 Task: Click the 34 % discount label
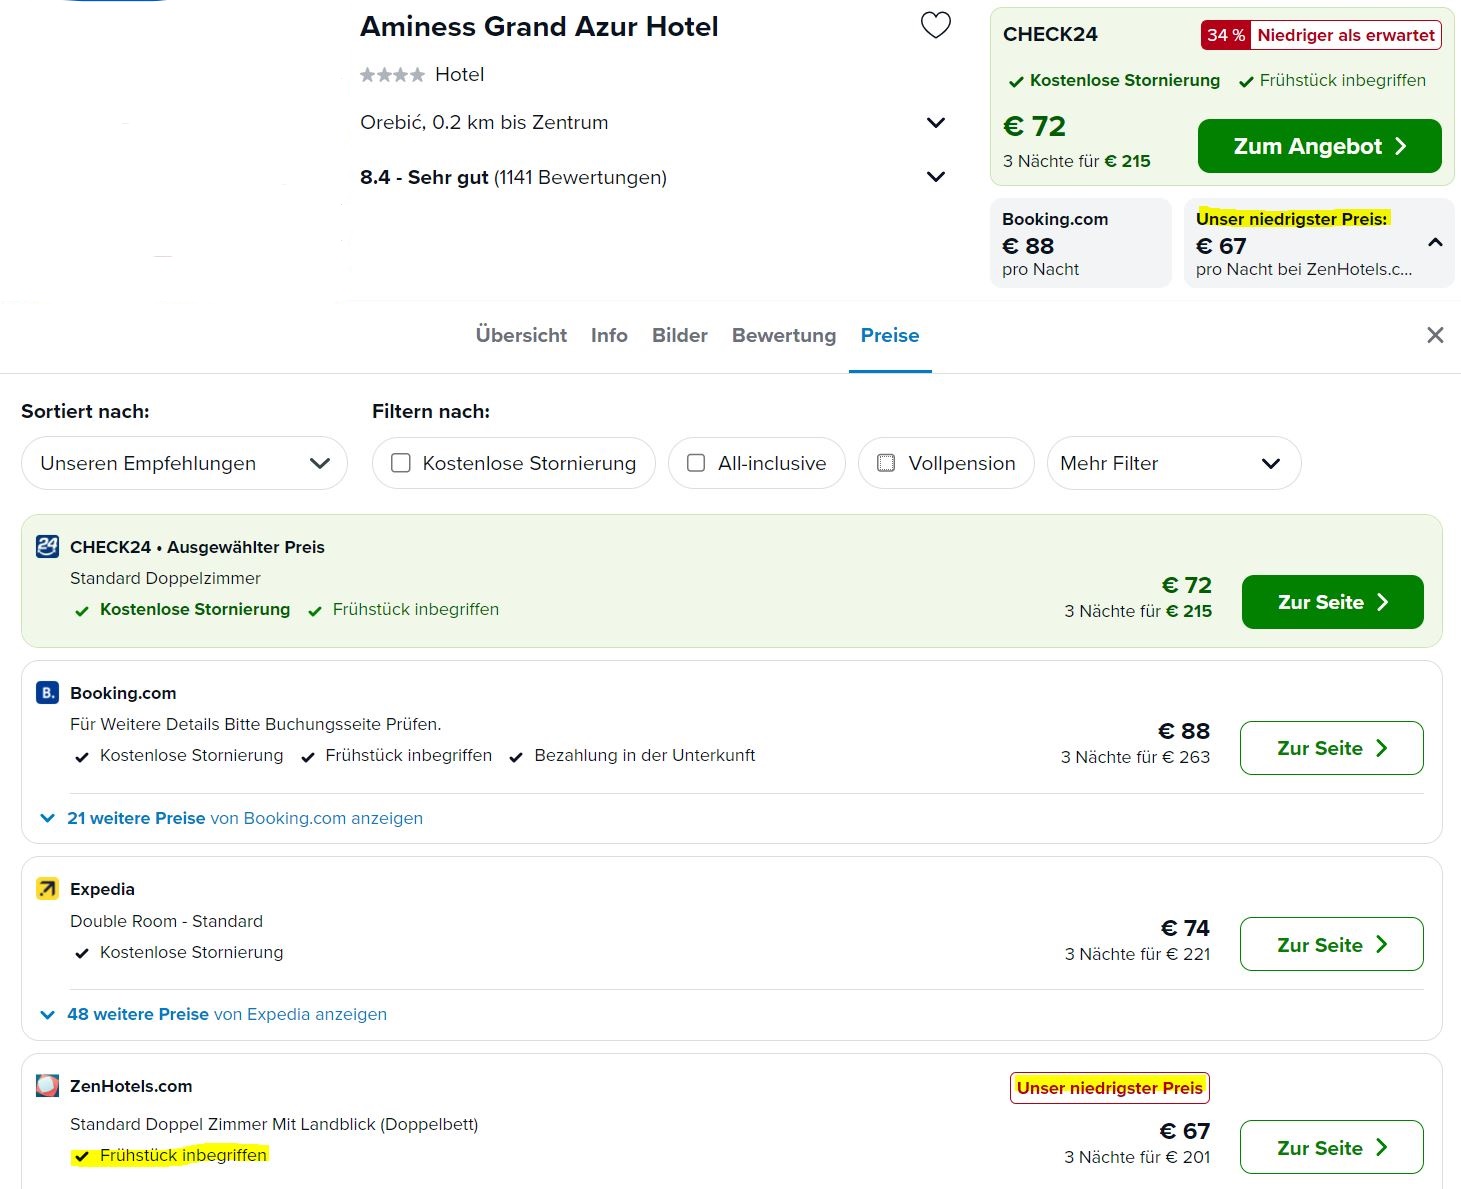[1226, 35]
